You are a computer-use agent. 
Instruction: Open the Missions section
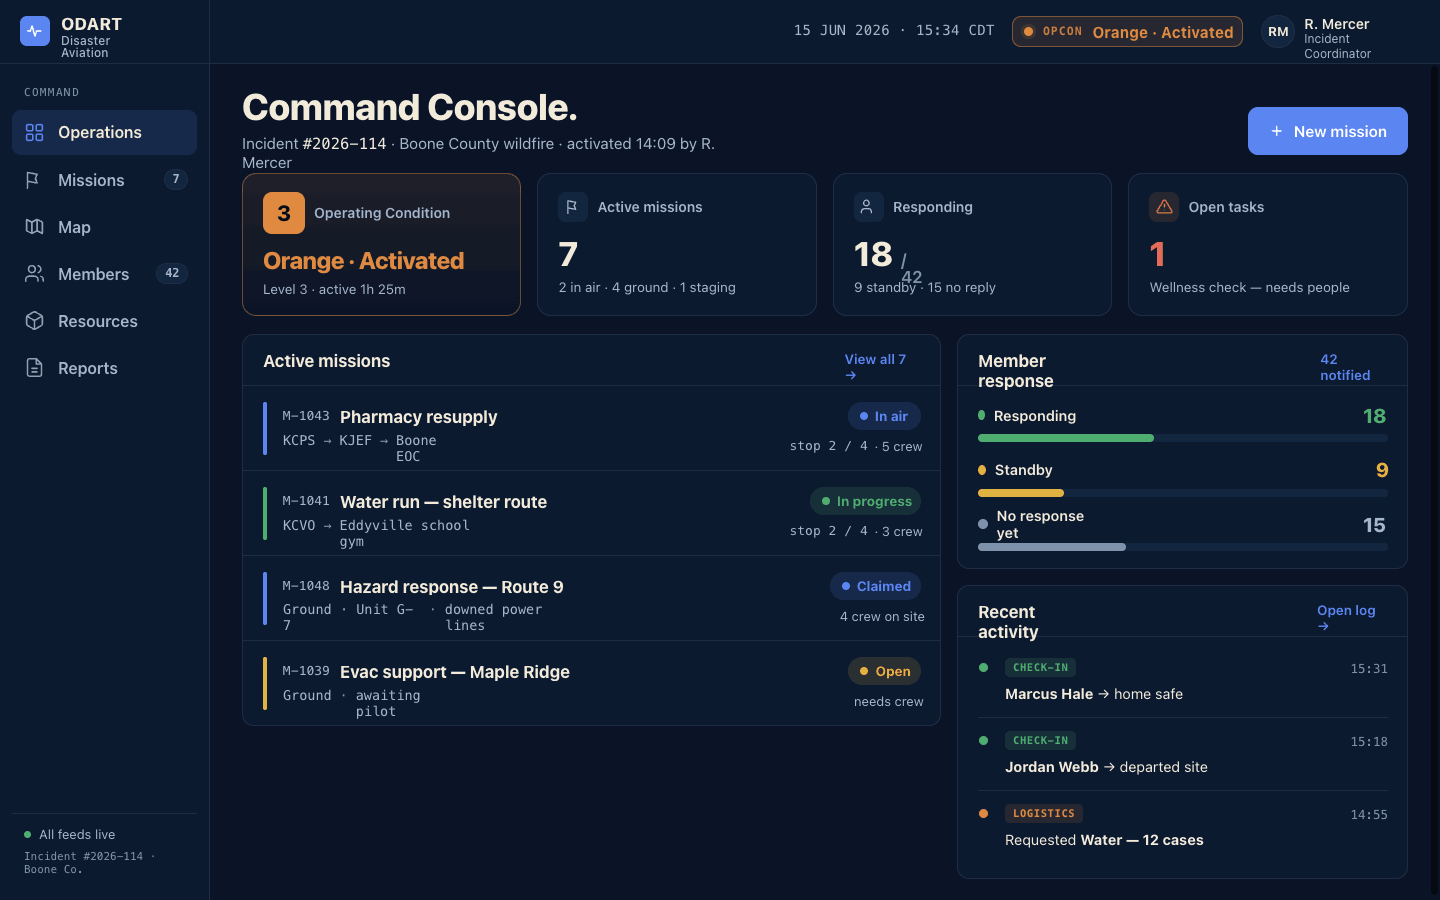104,180
